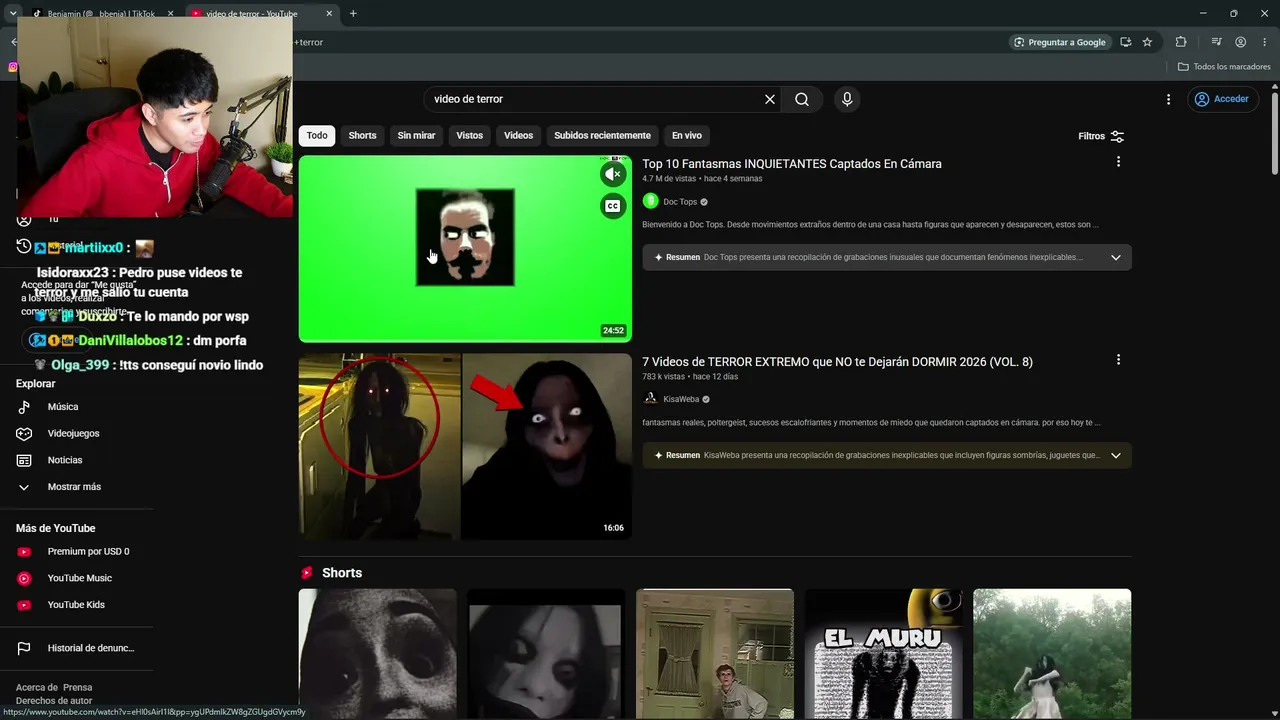Select the Shorts filter chip
This screenshot has width=1280, height=720.
[362, 135]
